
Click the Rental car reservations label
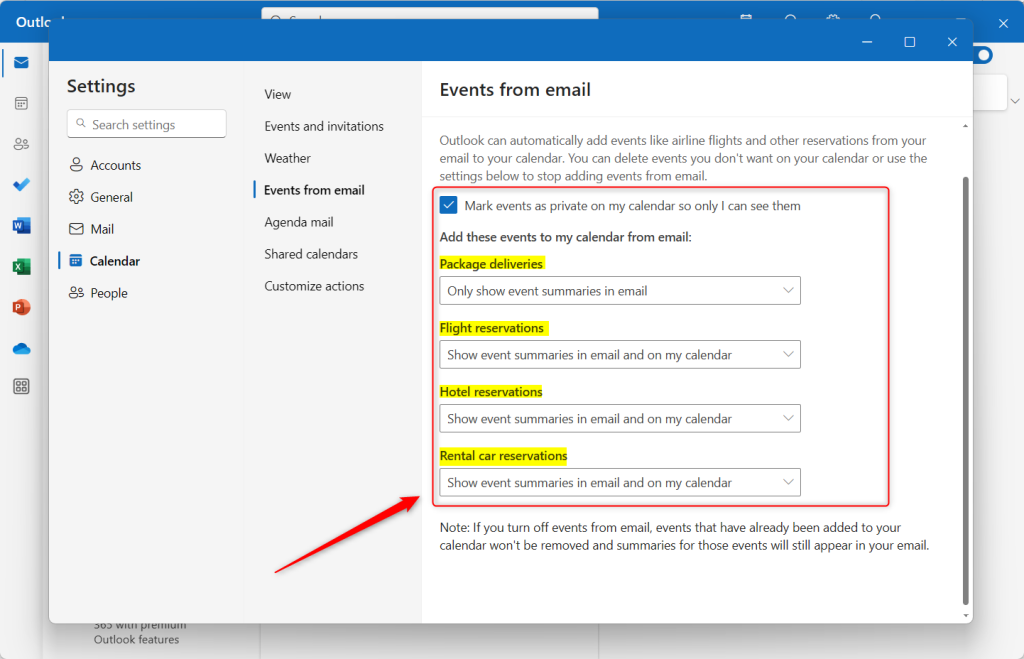point(504,456)
